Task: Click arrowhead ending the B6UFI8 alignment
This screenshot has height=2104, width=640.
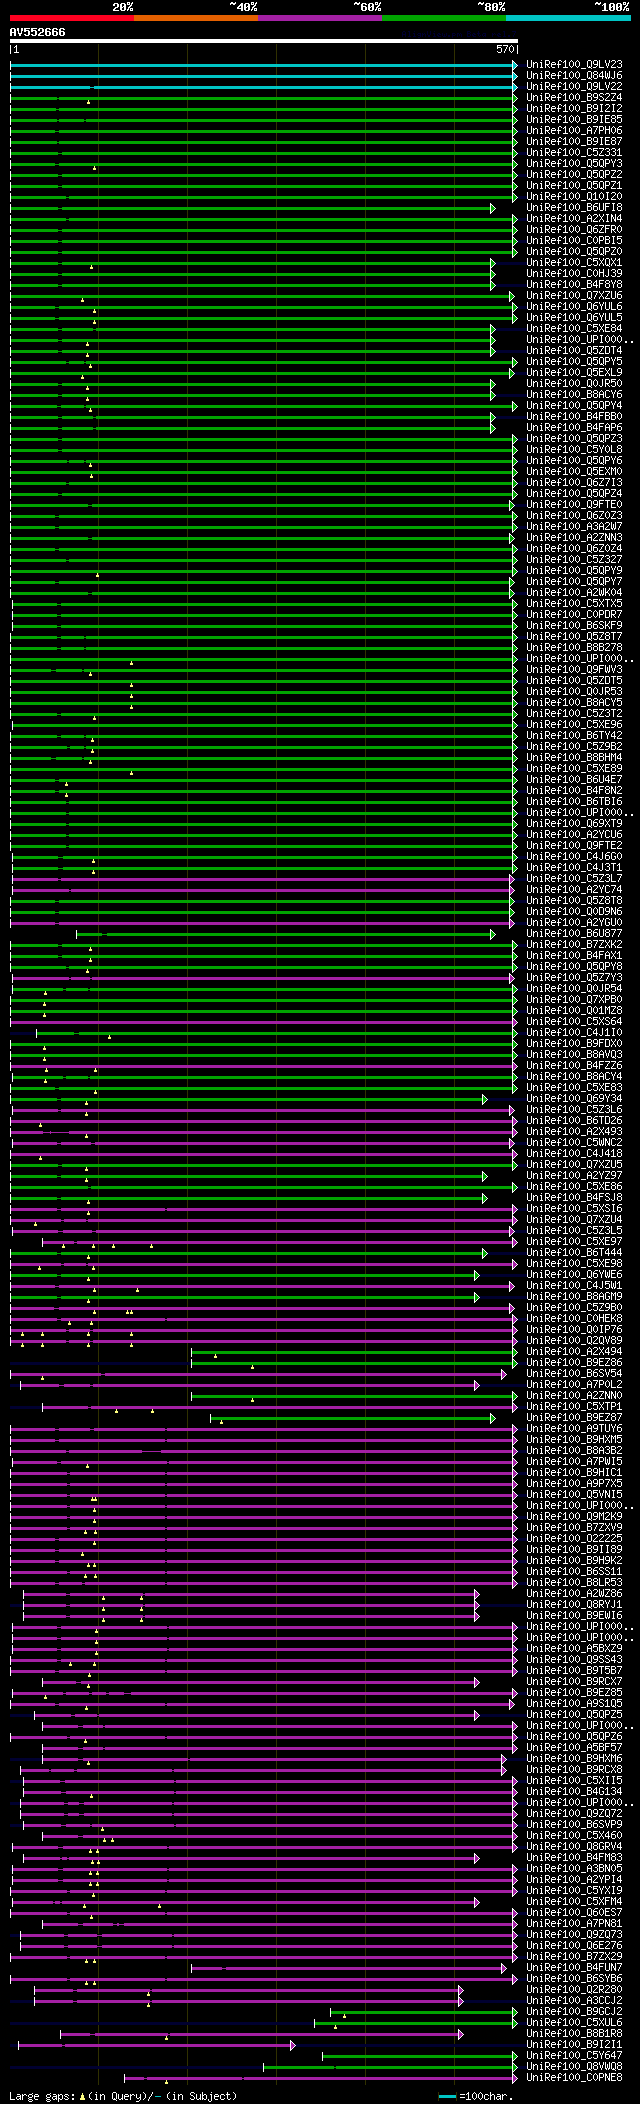Action: [493, 208]
